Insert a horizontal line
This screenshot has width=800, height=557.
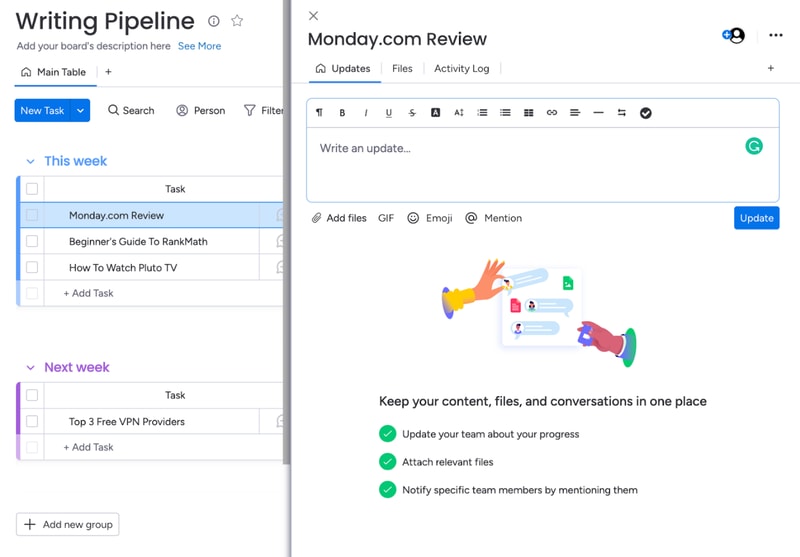(598, 113)
